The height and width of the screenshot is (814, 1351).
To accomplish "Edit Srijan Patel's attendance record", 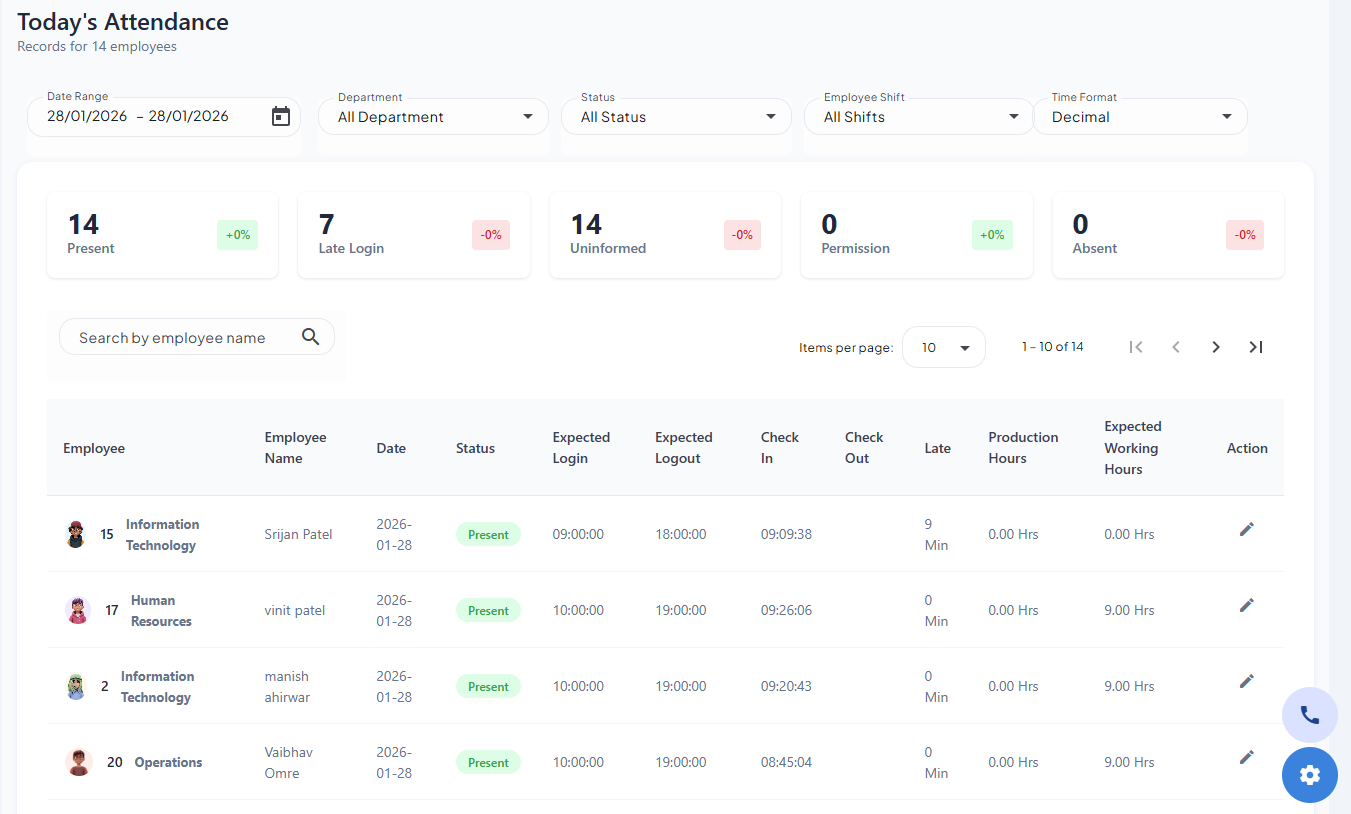I will coord(1246,529).
